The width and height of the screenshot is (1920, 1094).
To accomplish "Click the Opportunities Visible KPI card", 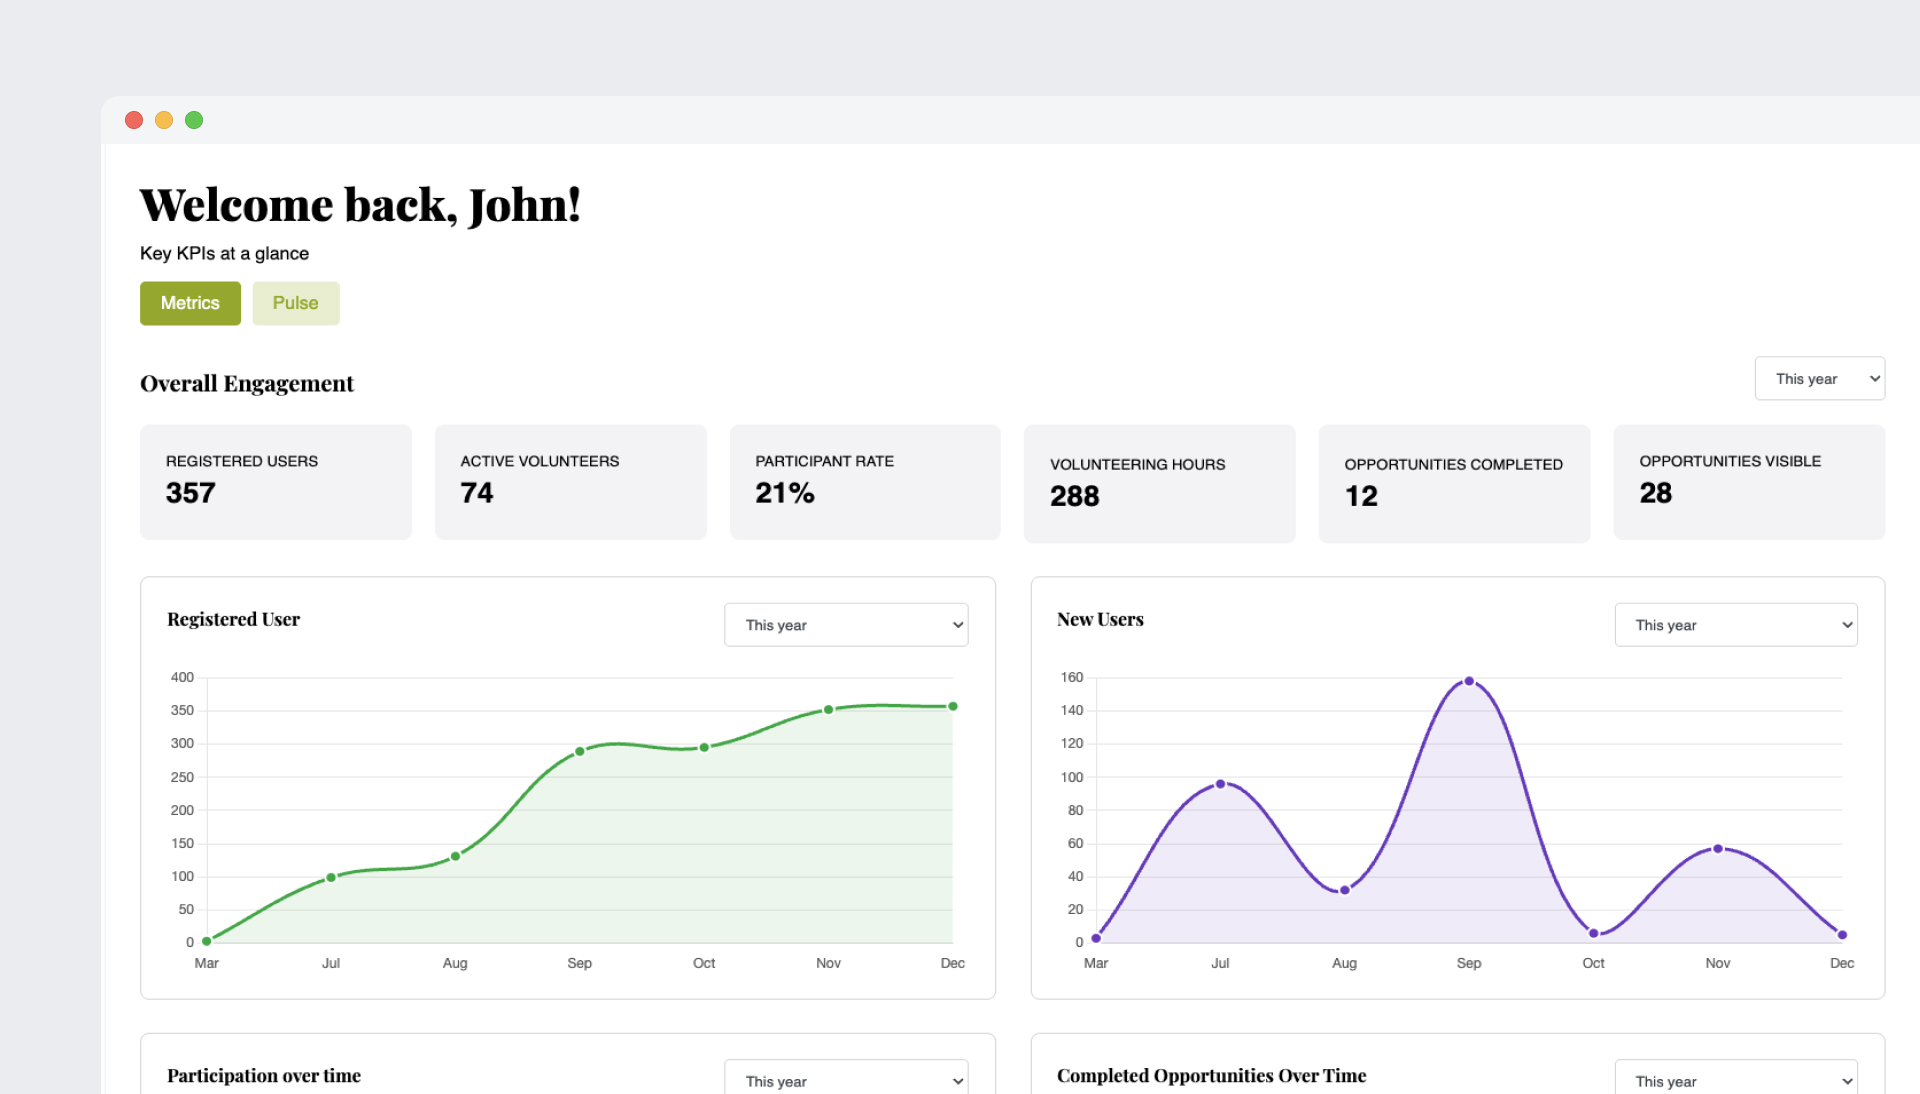I will tap(1748, 482).
